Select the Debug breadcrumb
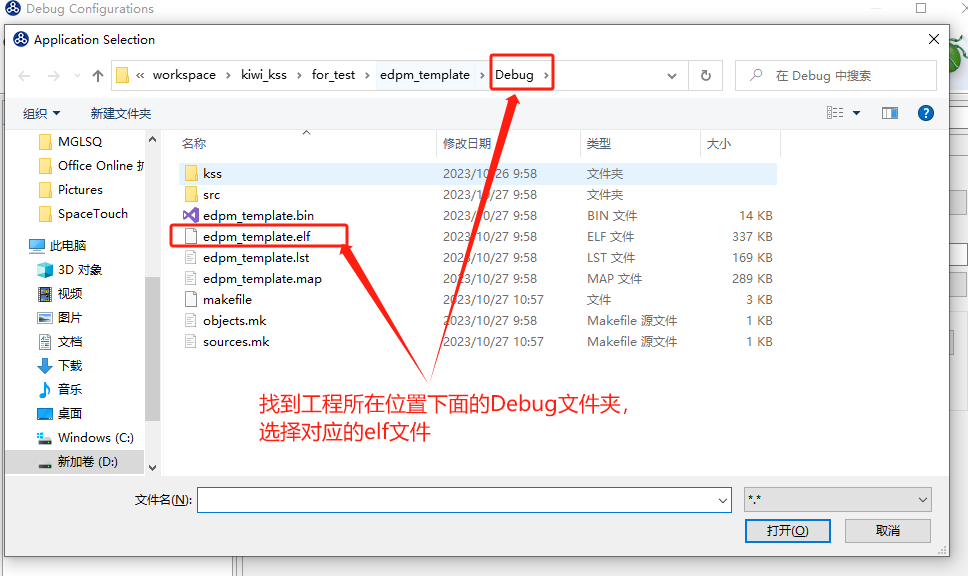968x576 pixels. coord(514,75)
